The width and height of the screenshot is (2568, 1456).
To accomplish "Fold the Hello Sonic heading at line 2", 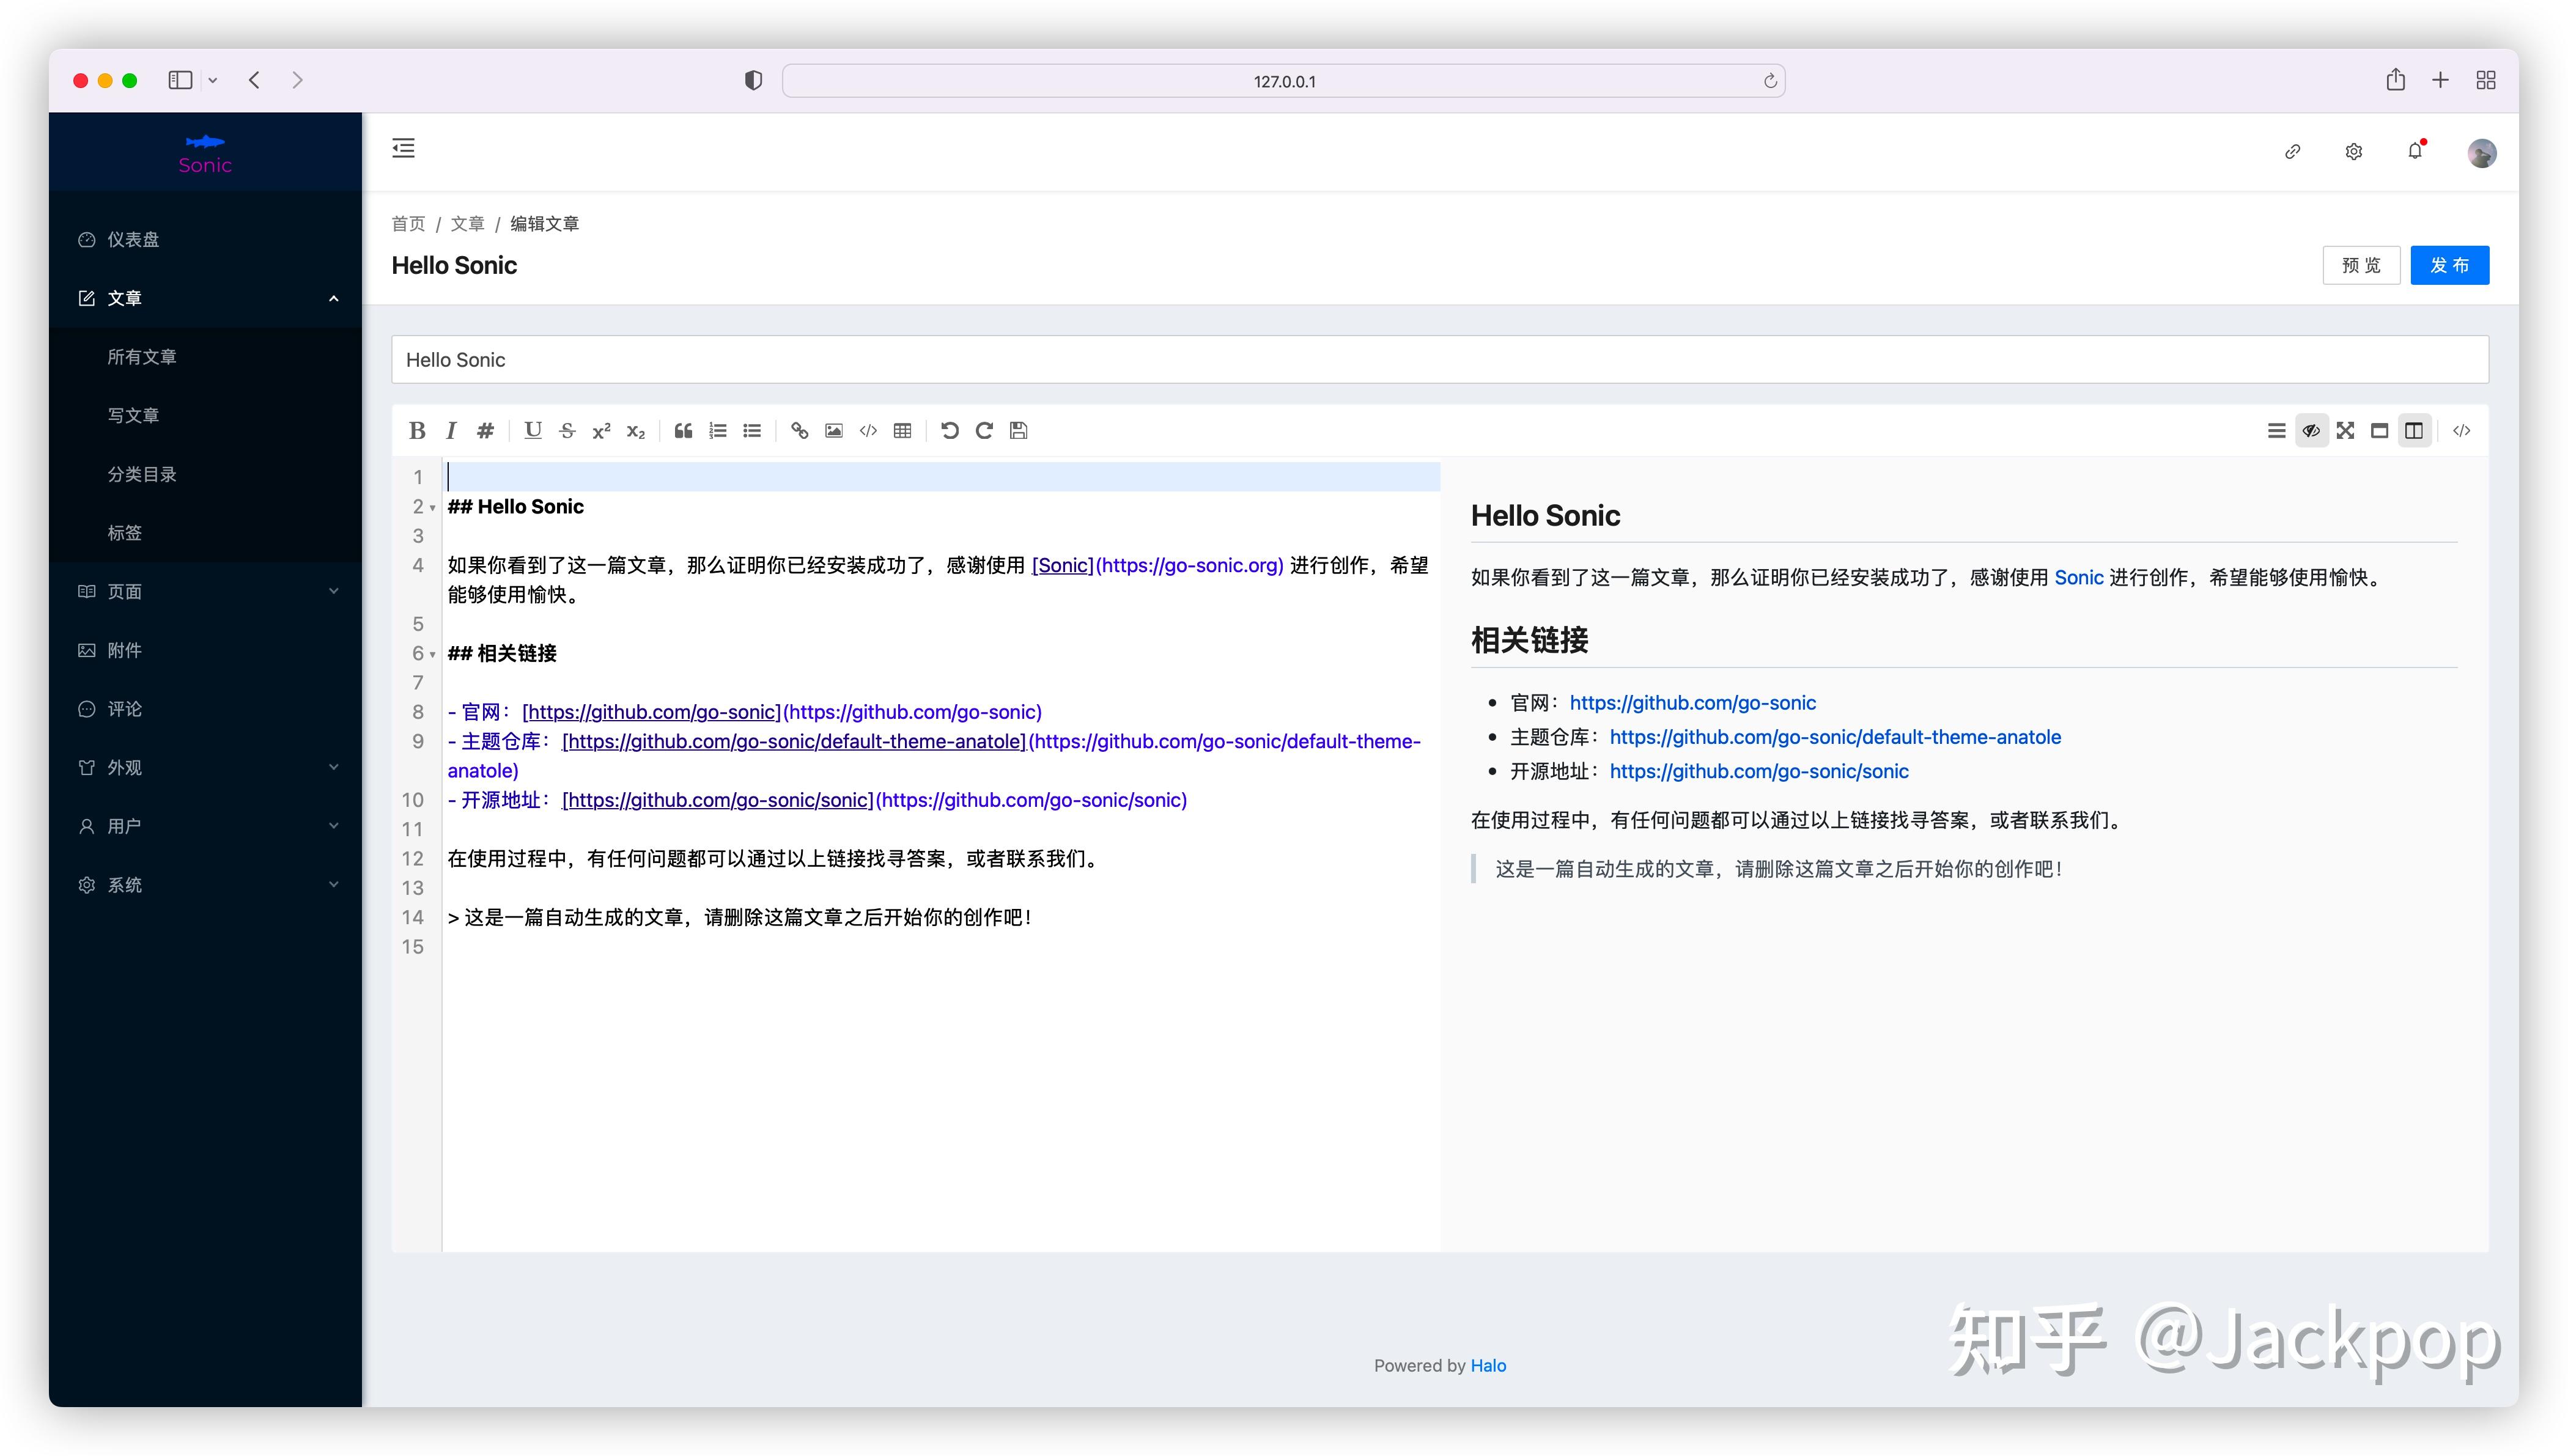I will (432, 508).
